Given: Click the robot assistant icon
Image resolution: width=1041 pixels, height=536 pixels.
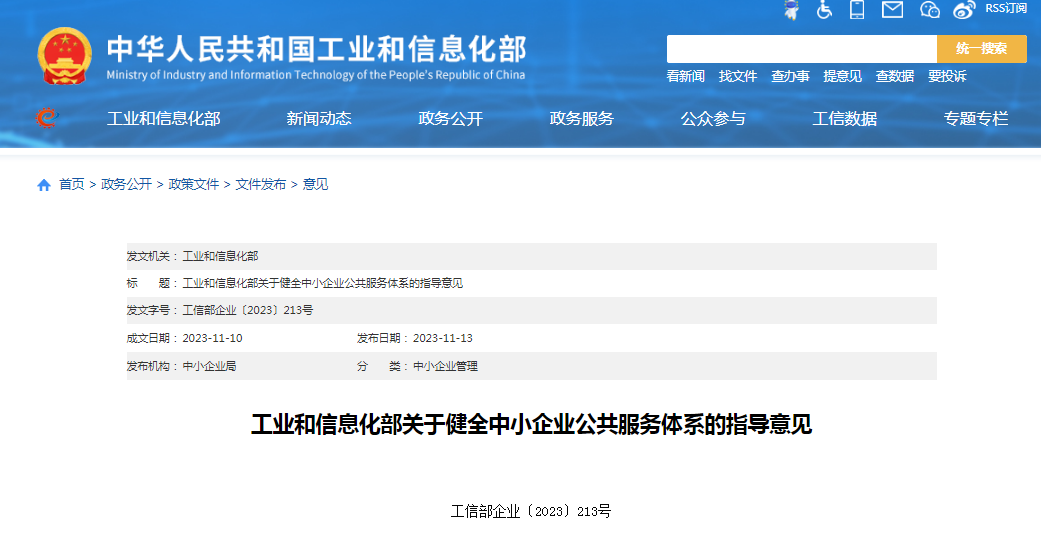Looking at the screenshot, I should pos(791,10).
